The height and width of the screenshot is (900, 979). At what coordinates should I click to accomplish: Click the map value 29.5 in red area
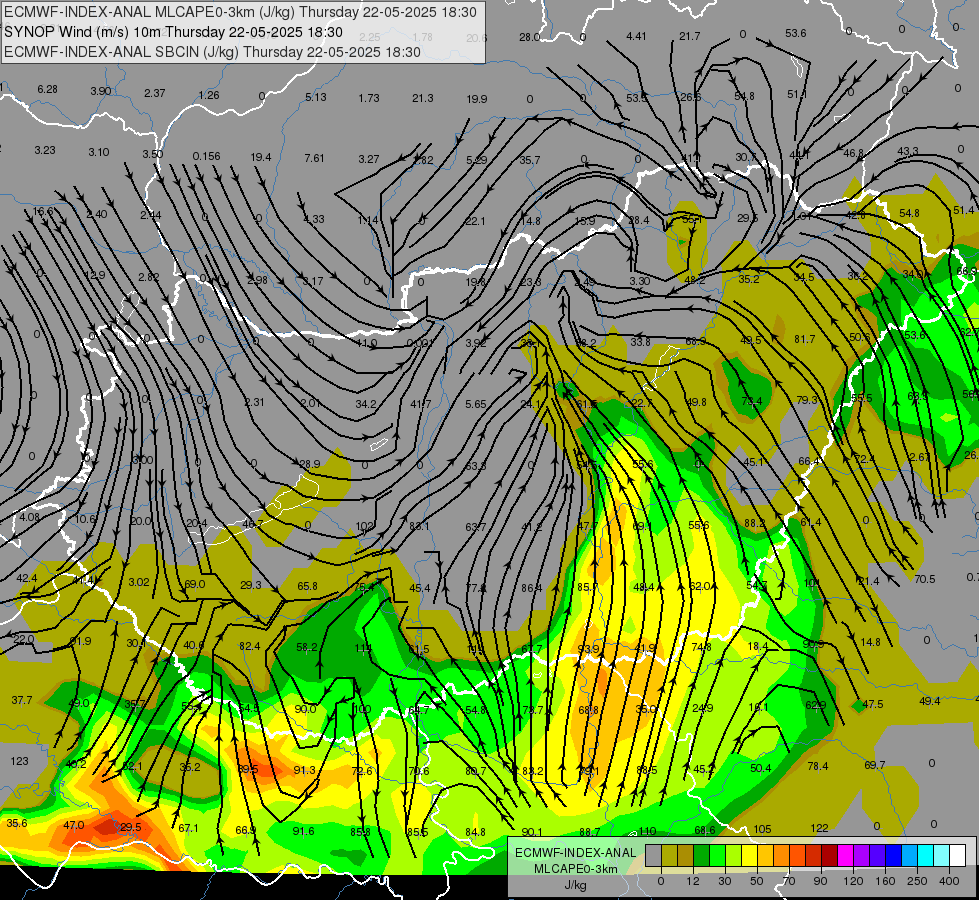click(130, 827)
